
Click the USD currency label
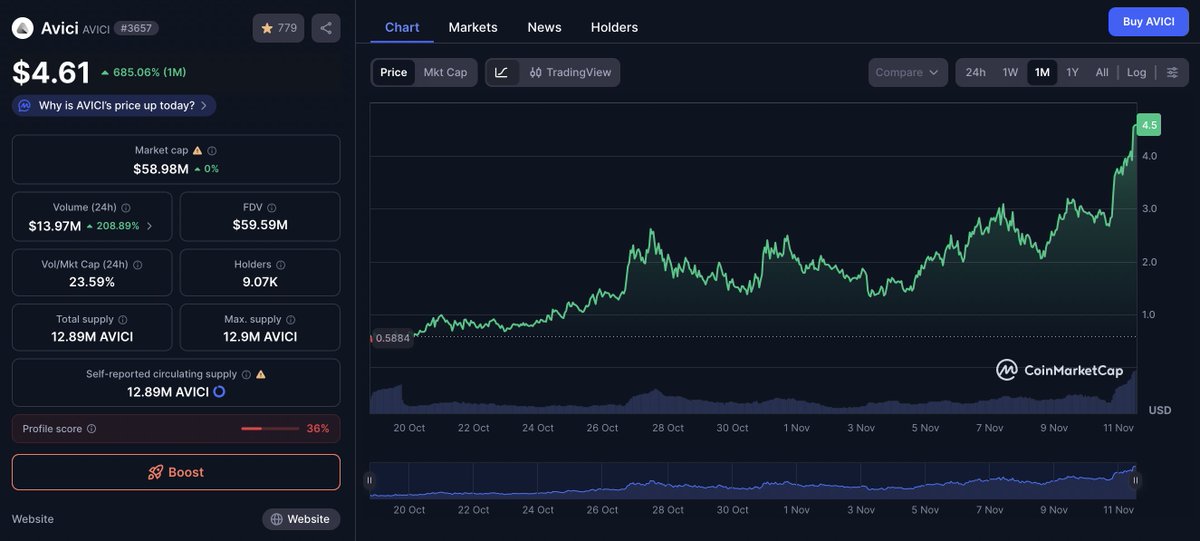point(1160,411)
